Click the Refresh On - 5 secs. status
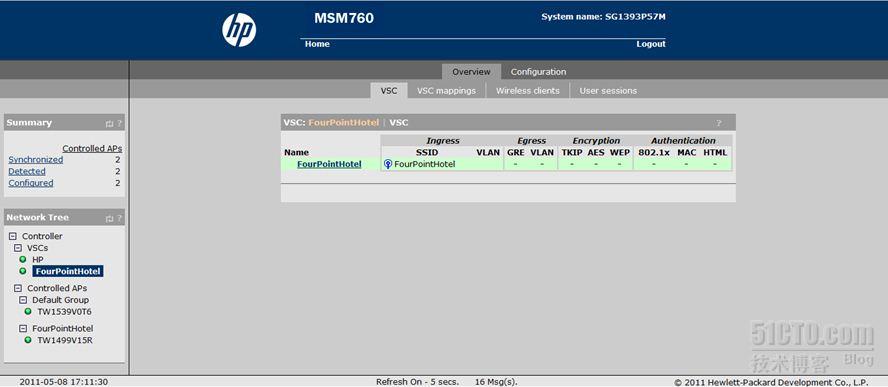 tap(417, 382)
